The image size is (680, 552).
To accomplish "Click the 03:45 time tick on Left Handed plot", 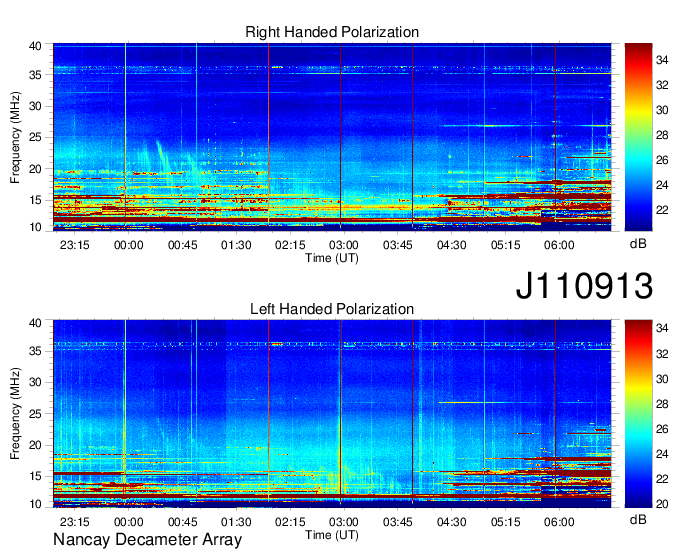I will (398, 522).
